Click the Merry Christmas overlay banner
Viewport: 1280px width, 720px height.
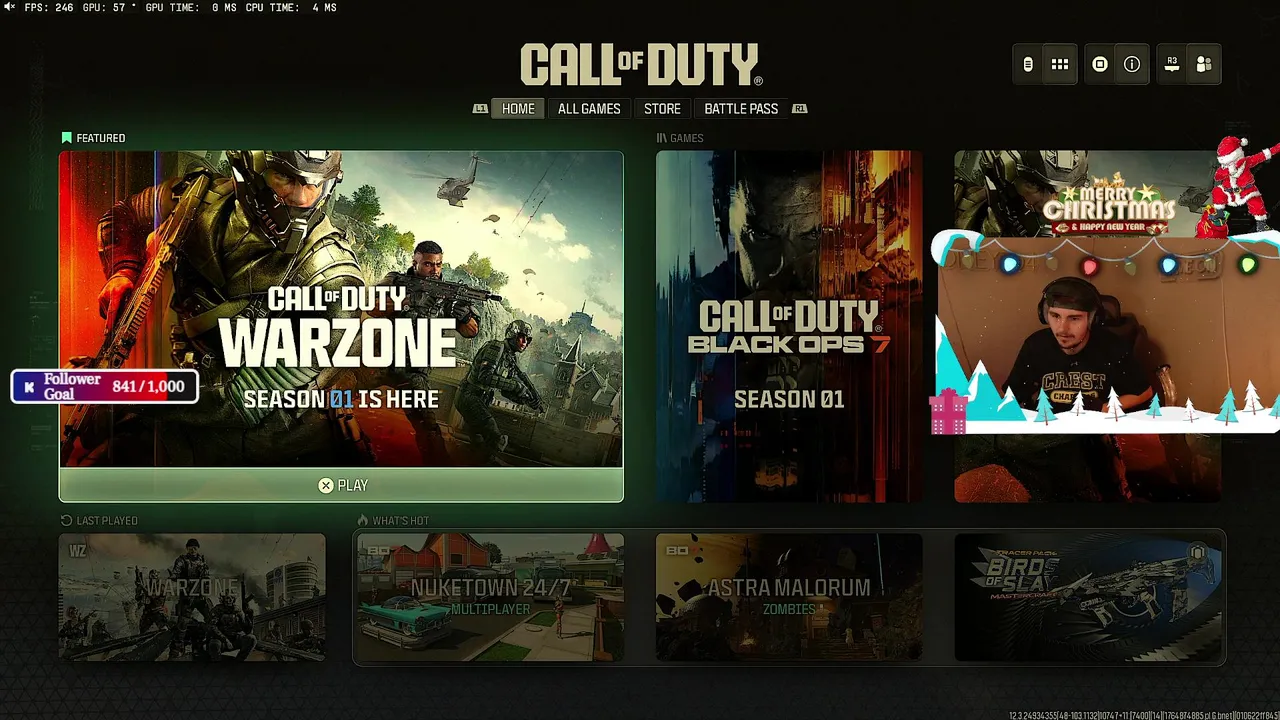1108,206
